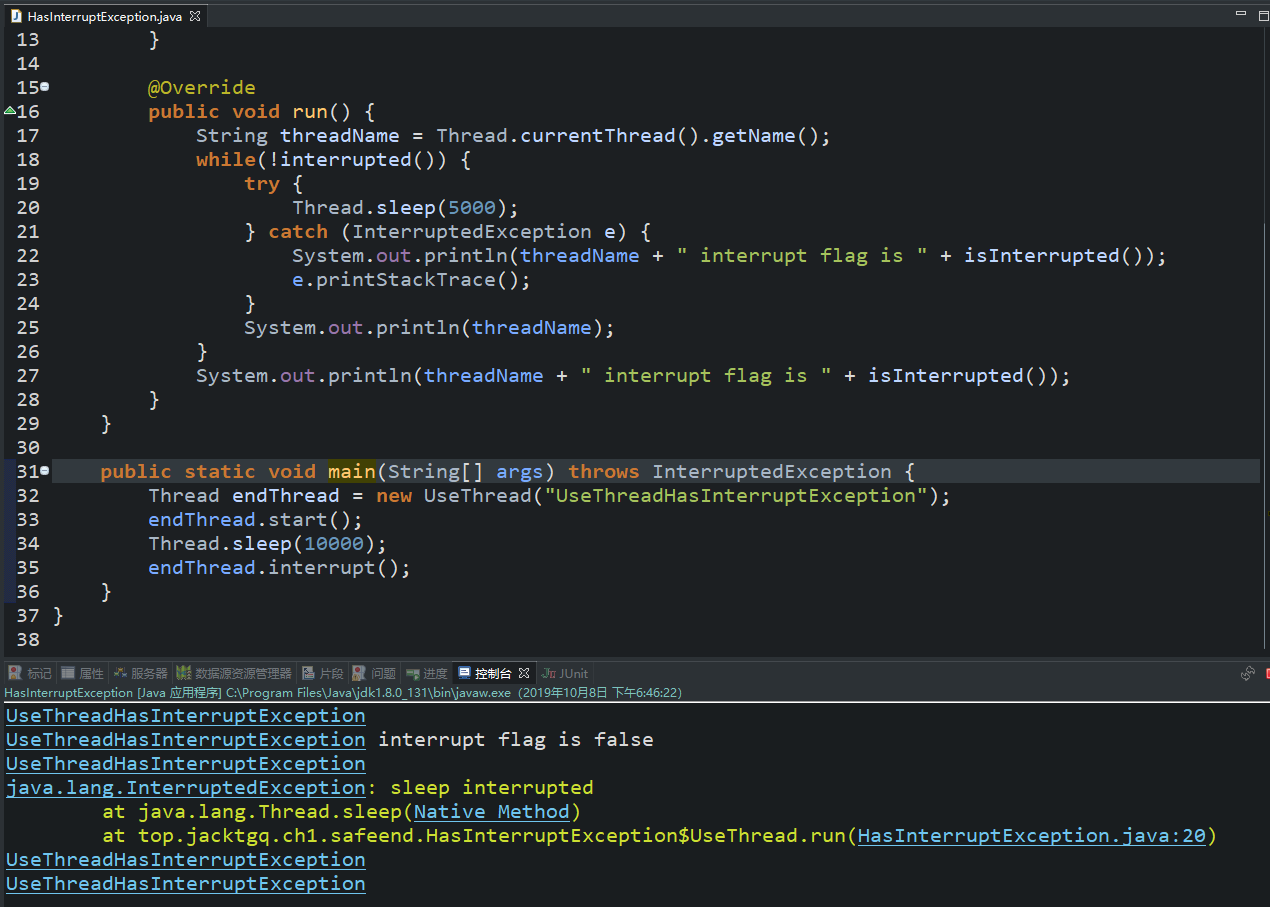Screen dimensions: 1270x907
Task: Open the HasInterruptException.java:20 stack trace link
Action: click(x=1032, y=835)
